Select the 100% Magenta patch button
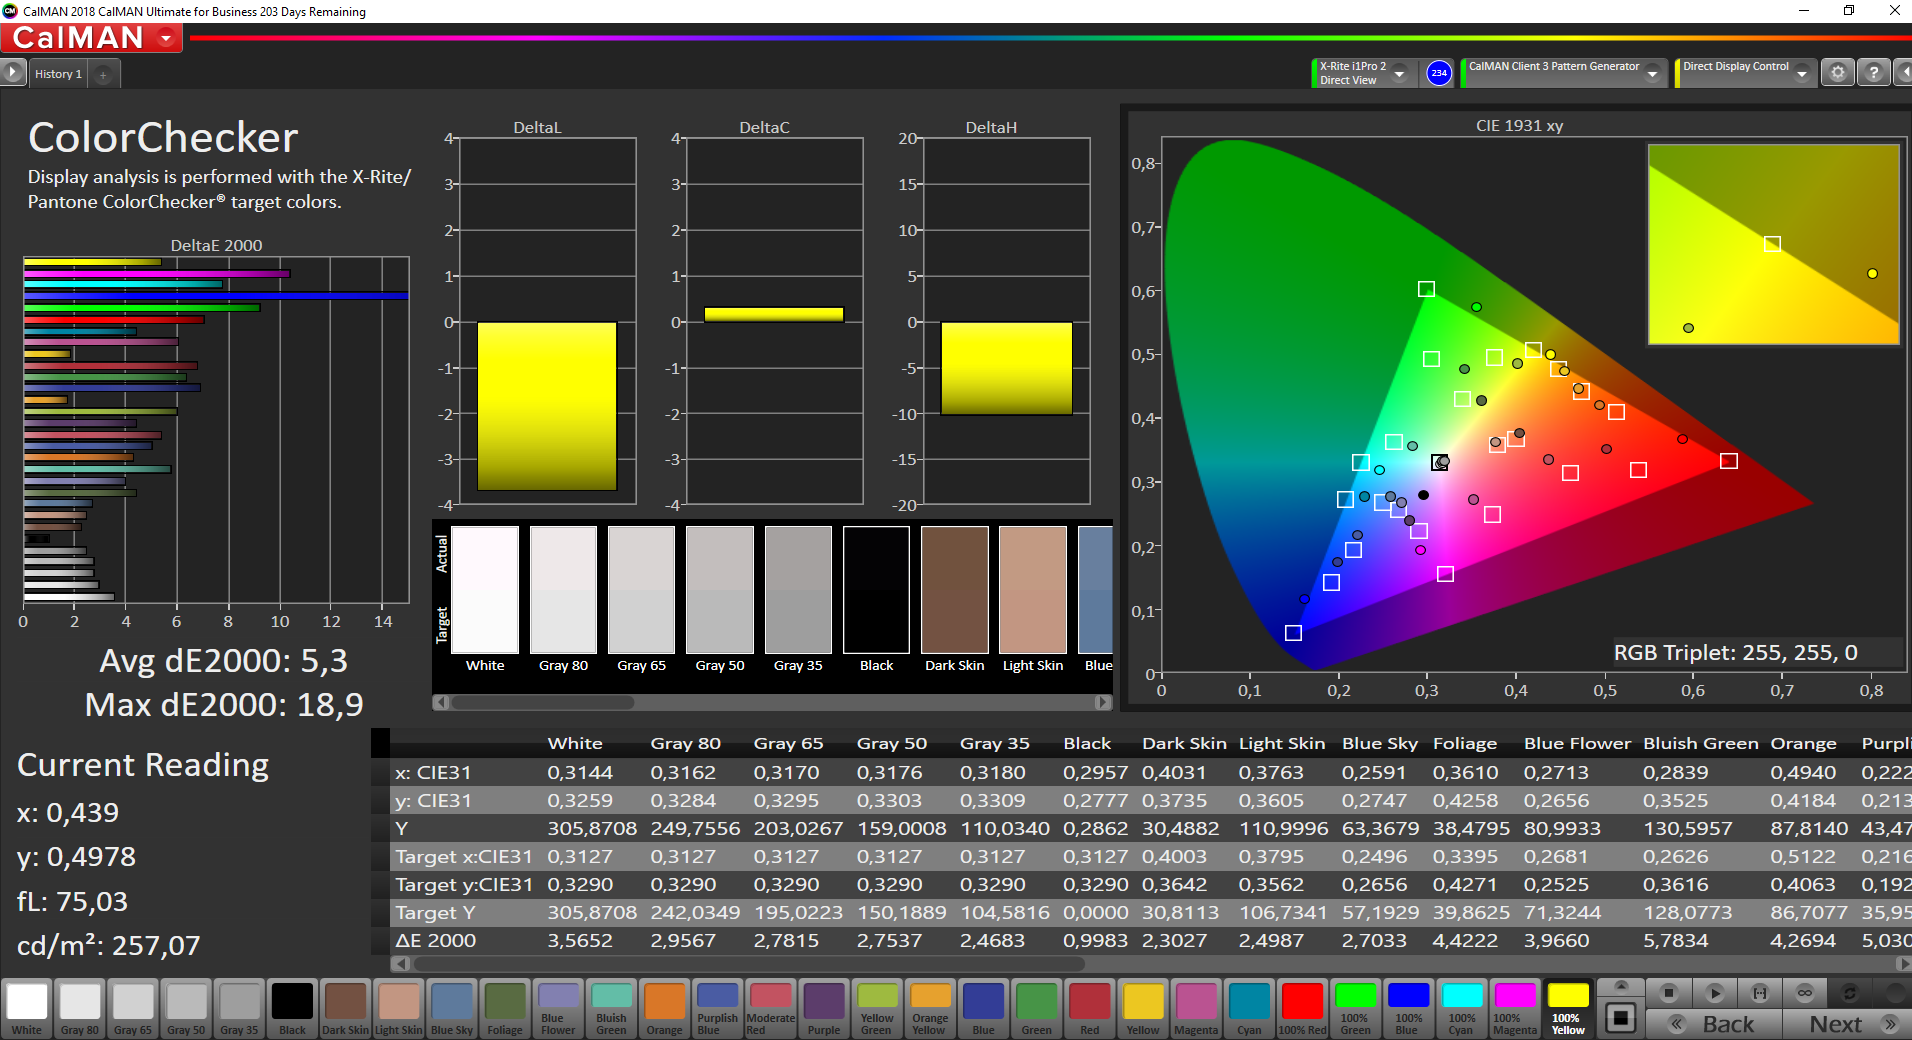Image resolution: width=1912 pixels, height=1040 pixels. tap(1514, 1009)
